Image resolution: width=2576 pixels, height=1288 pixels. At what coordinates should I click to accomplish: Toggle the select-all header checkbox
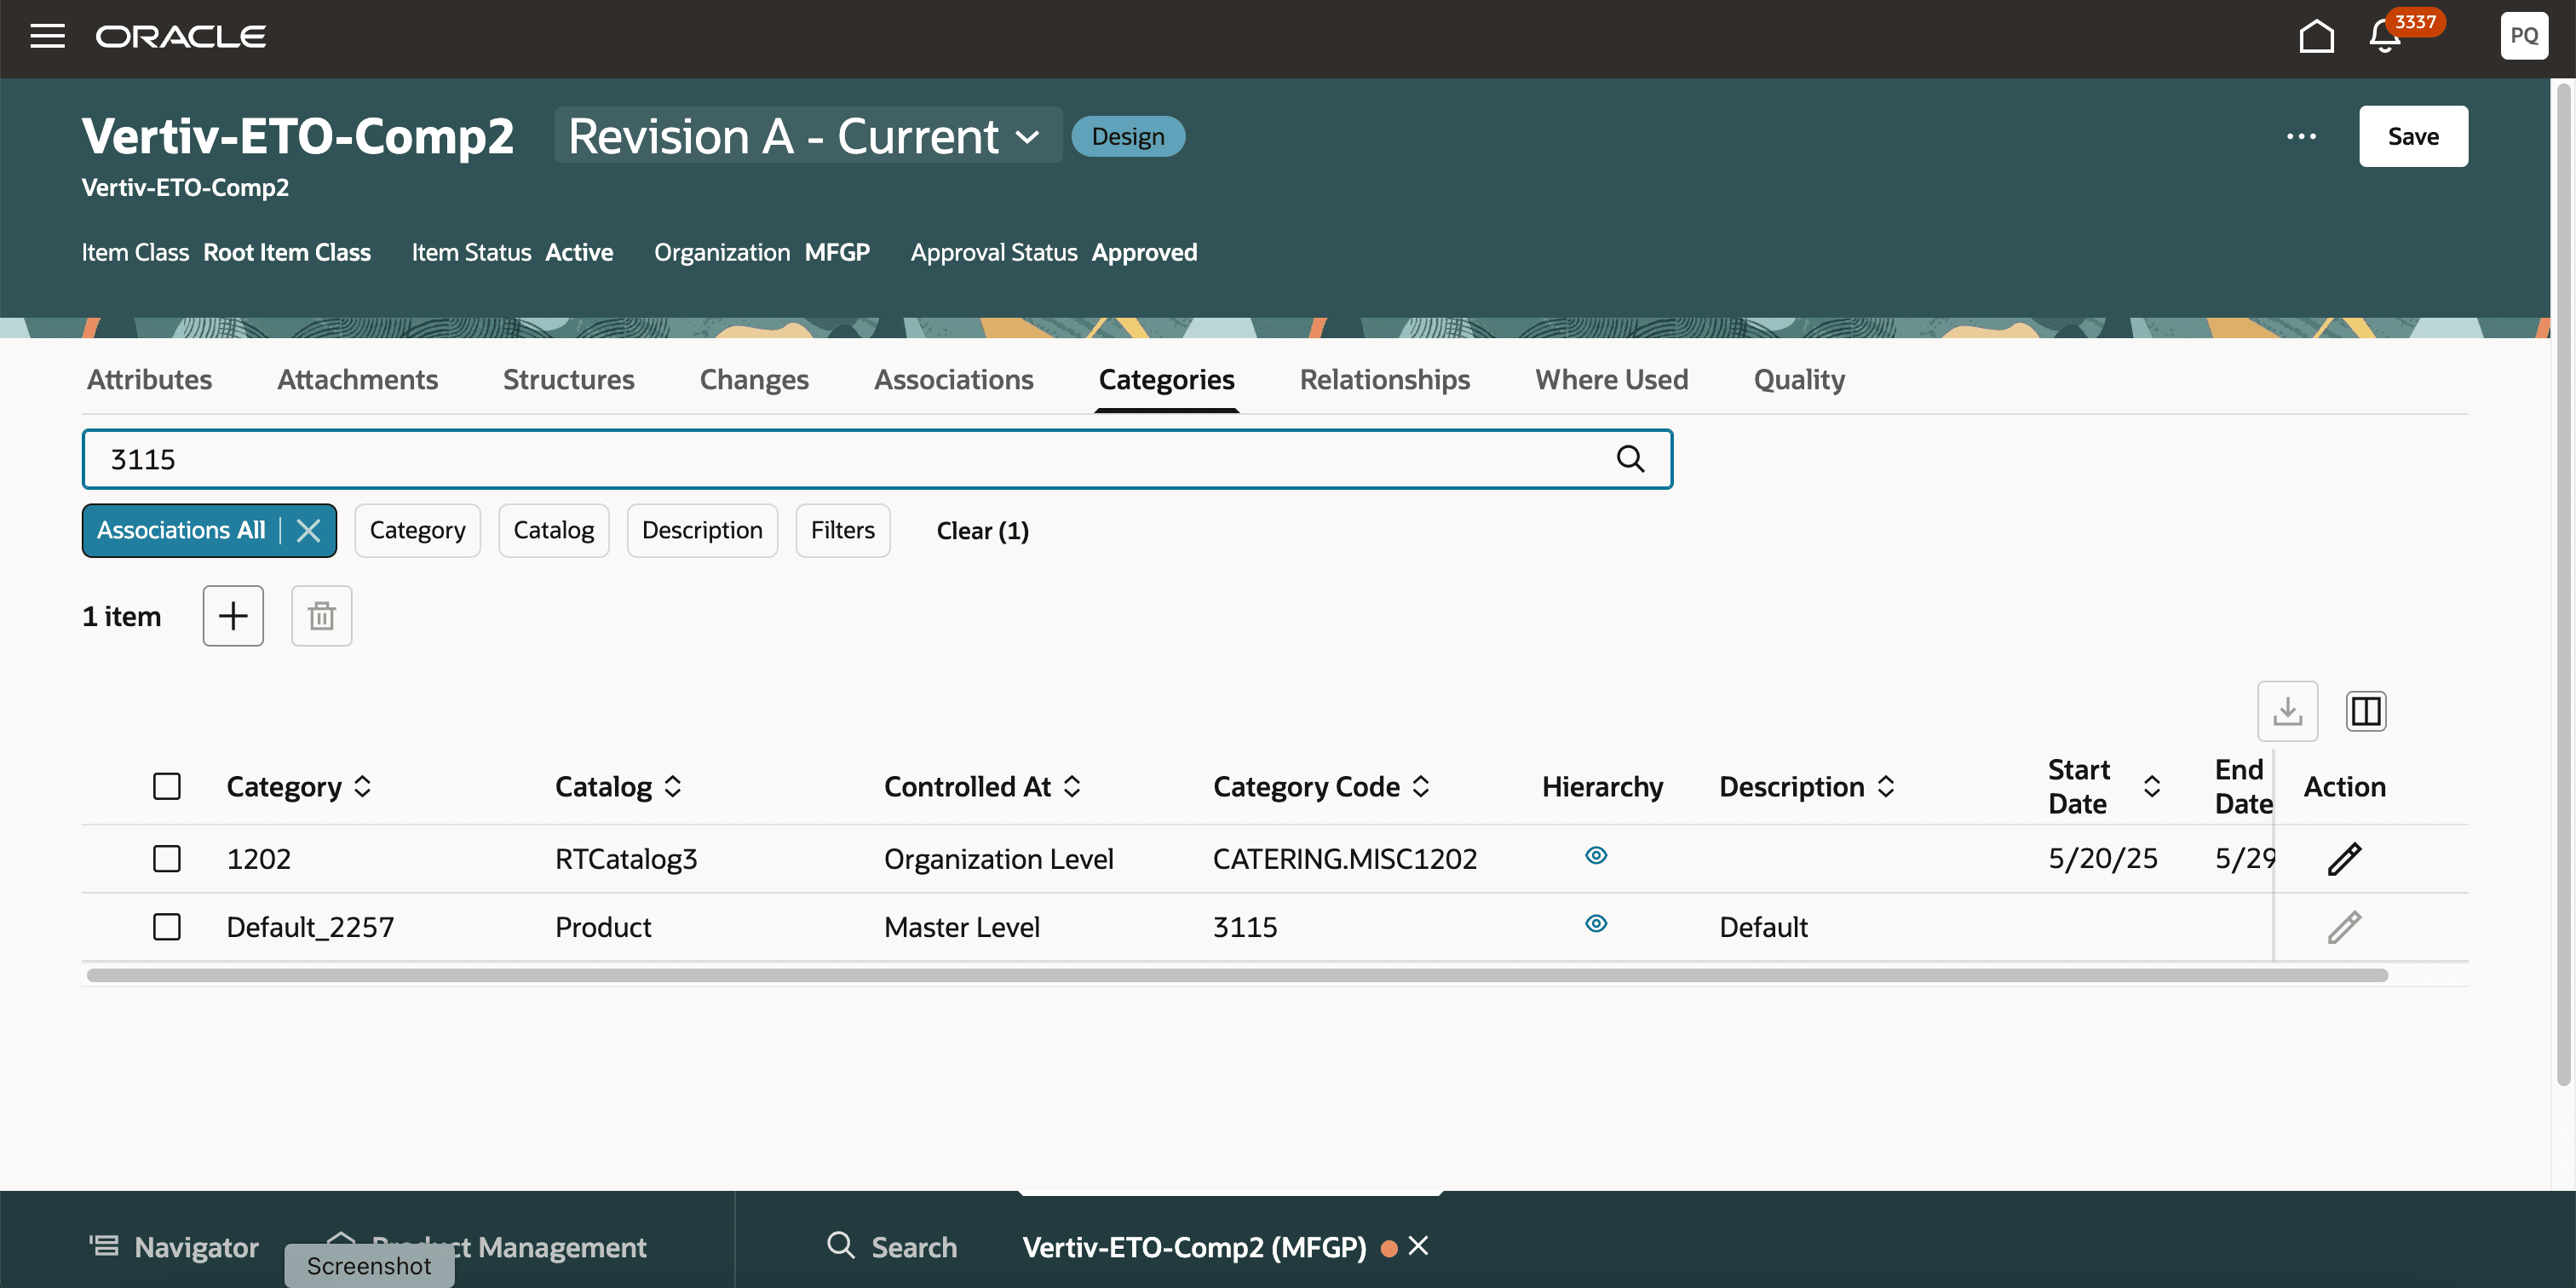click(167, 787)
